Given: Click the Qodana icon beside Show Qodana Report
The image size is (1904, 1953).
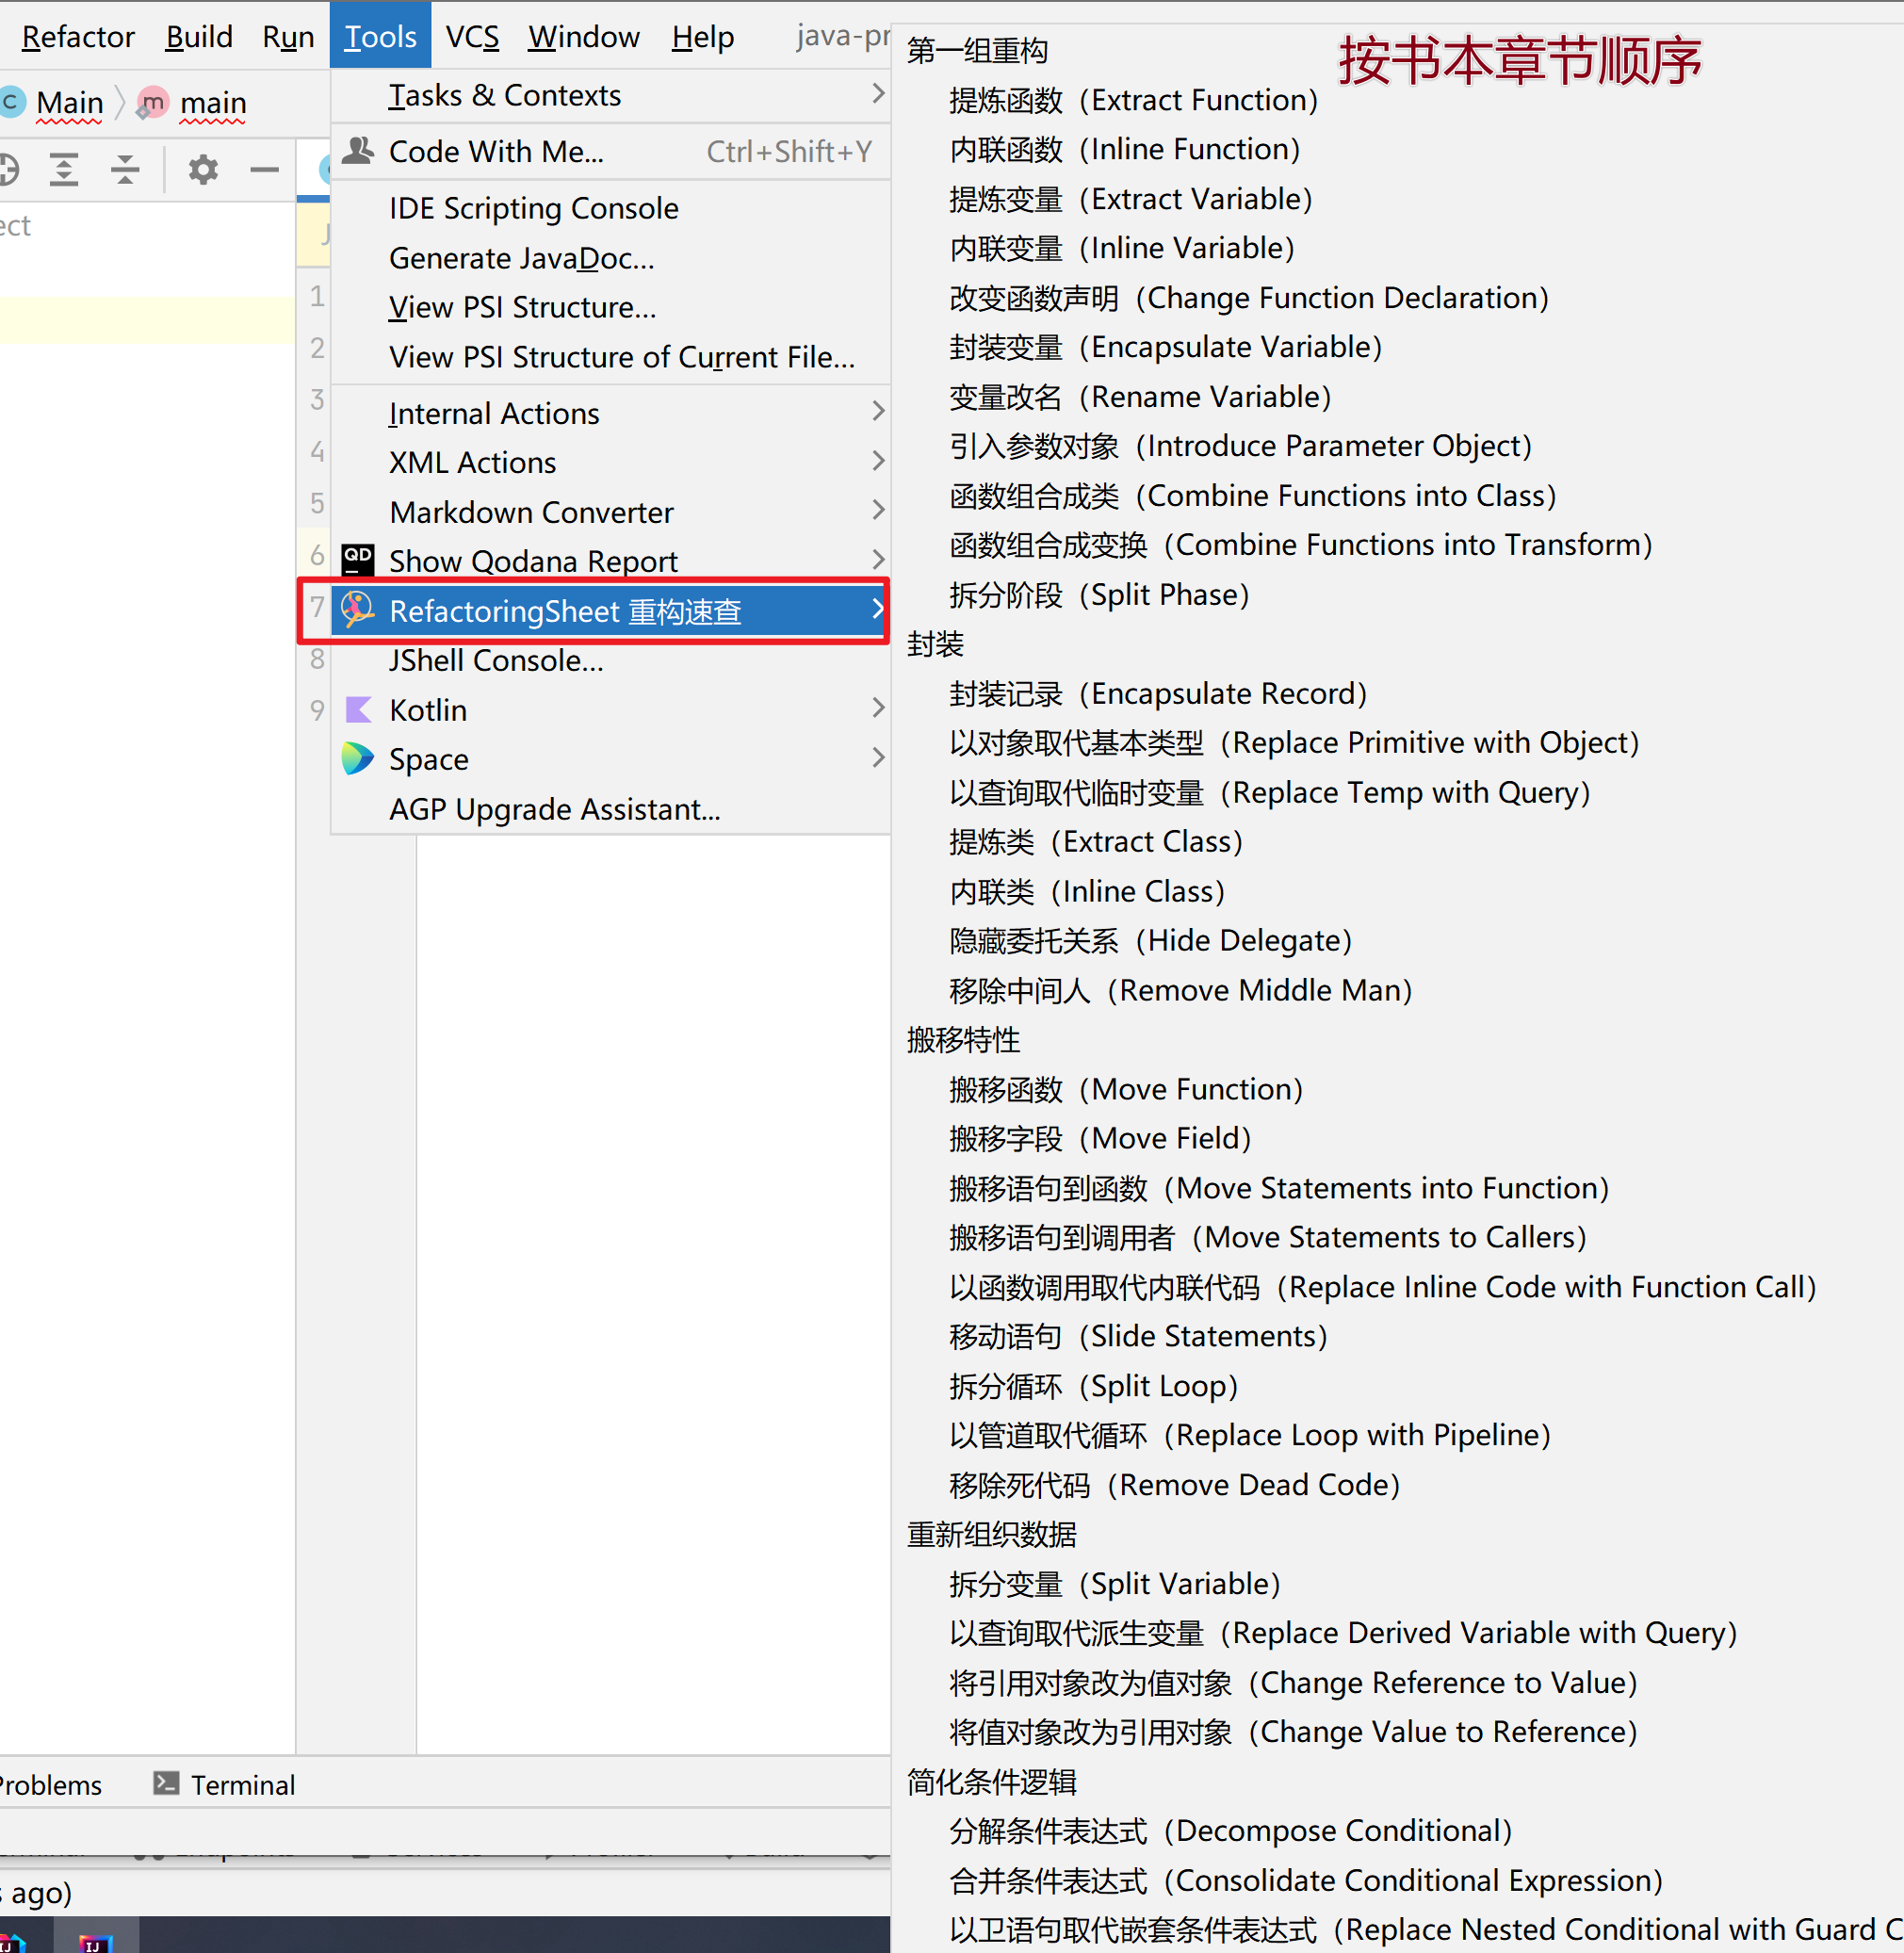Looking at the screenshot, I should click(358, 560).
